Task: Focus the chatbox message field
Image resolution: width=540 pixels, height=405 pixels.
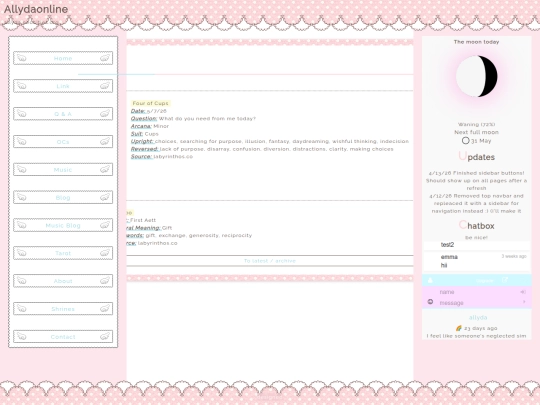Action: [479, 303]
